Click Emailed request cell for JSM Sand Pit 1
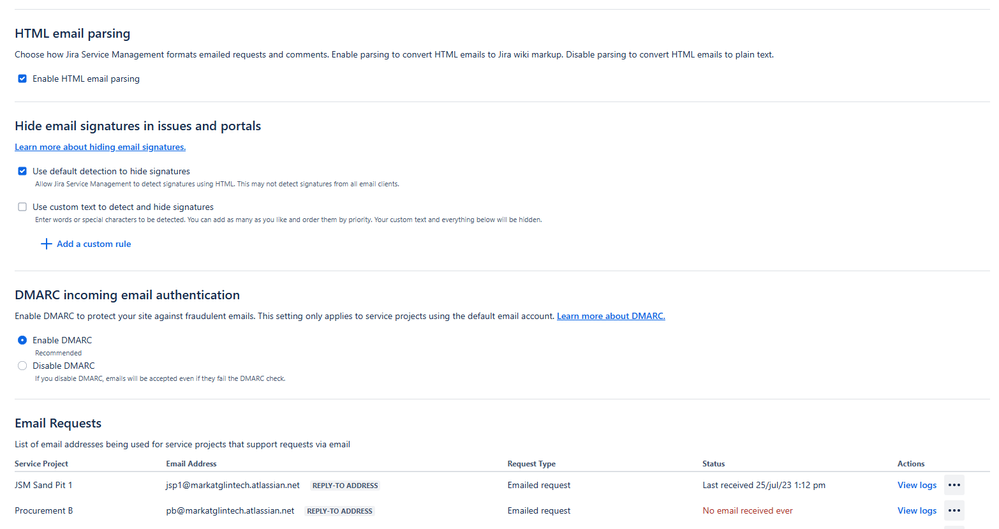Screen dimensions: 999x529 539,485
